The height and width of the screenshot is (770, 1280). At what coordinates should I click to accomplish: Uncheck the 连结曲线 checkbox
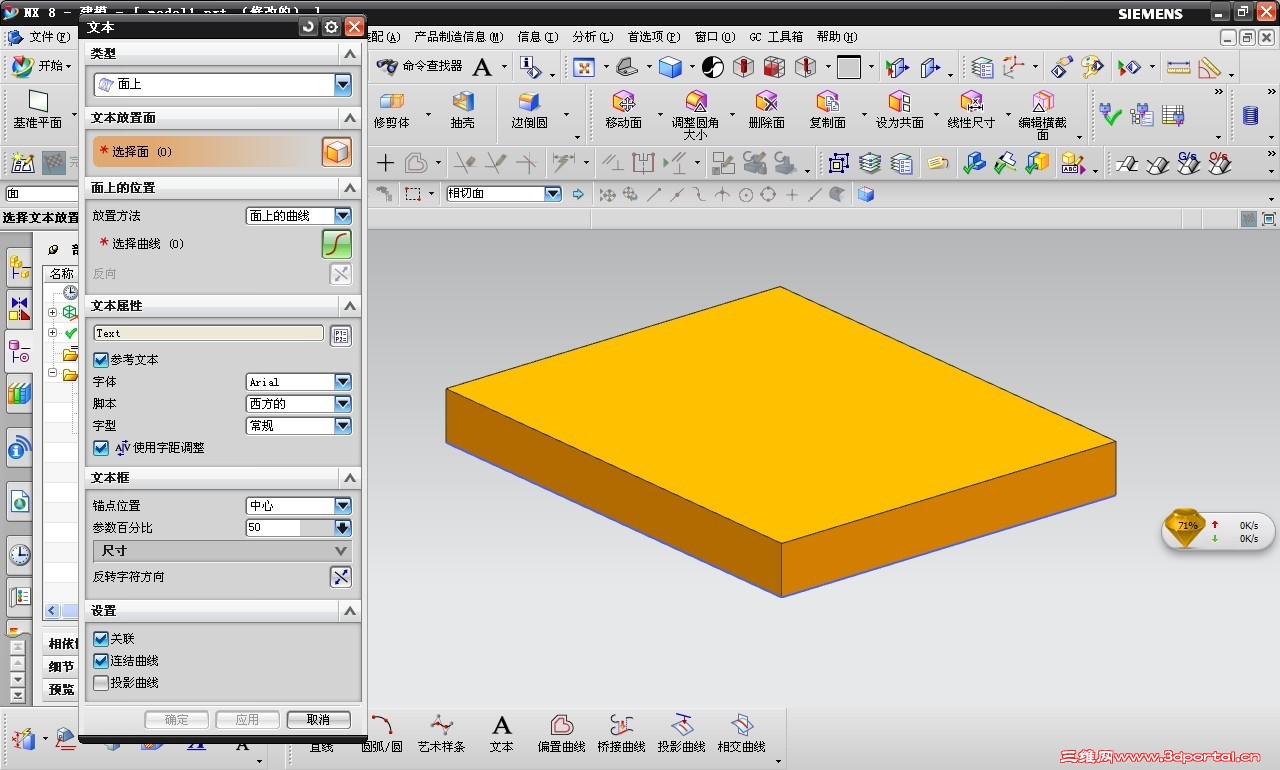coord(100,660)
